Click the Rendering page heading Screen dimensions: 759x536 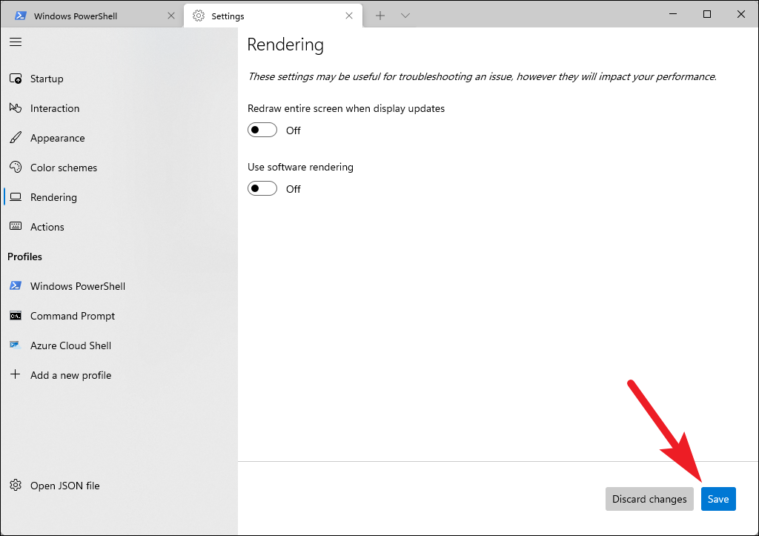click(x=285, y=45)
